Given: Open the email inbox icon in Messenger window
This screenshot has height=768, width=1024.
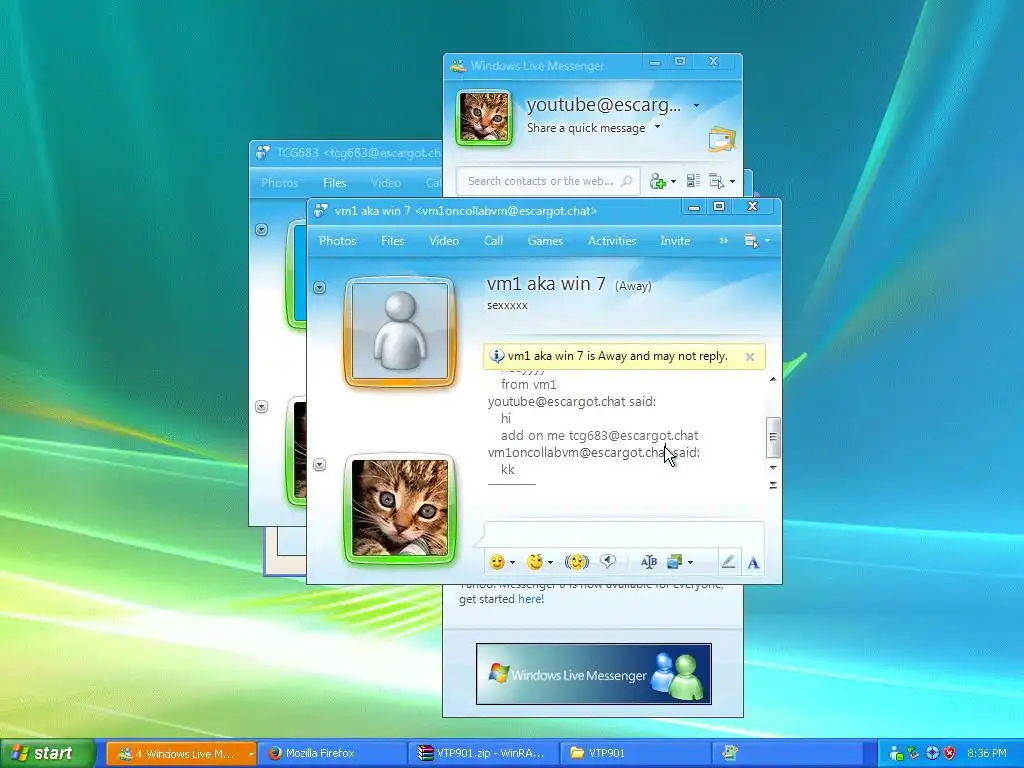Looking at the screenshot, I should (x=722, y=139).
